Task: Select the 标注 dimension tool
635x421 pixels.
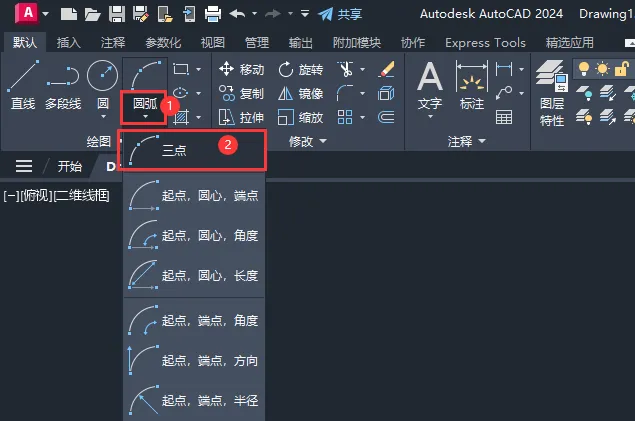Action: (472, 85)
